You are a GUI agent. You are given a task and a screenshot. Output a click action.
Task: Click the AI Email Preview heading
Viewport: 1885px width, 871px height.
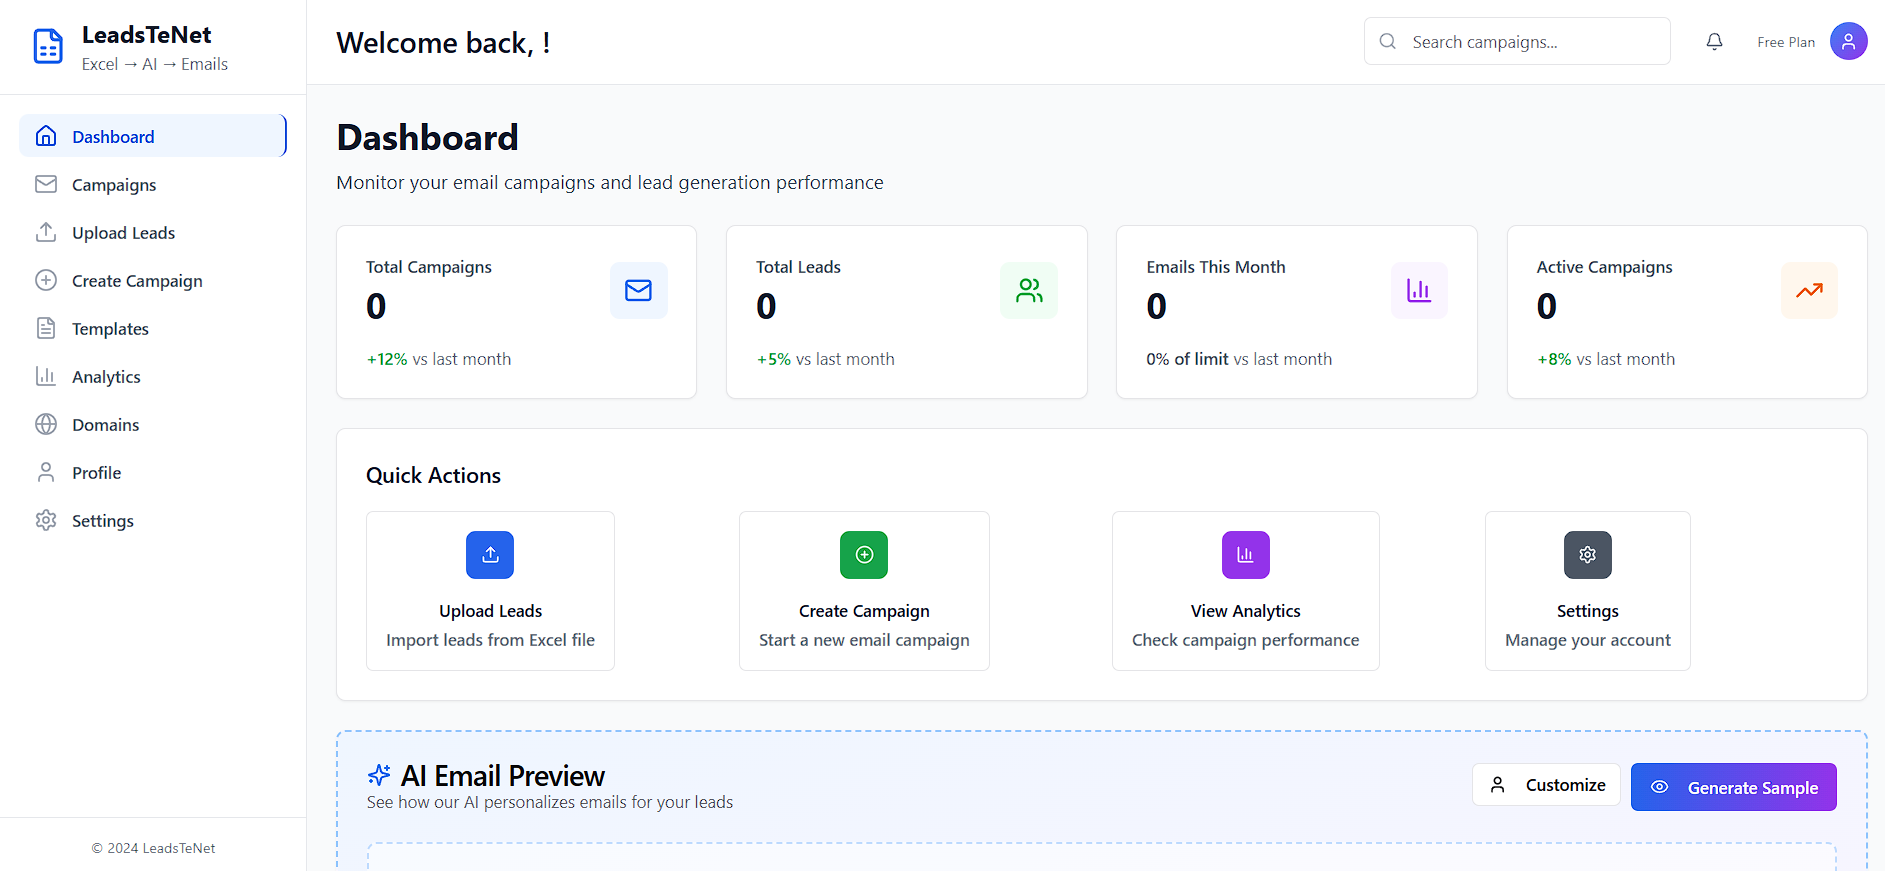click(x=503, y=775)
